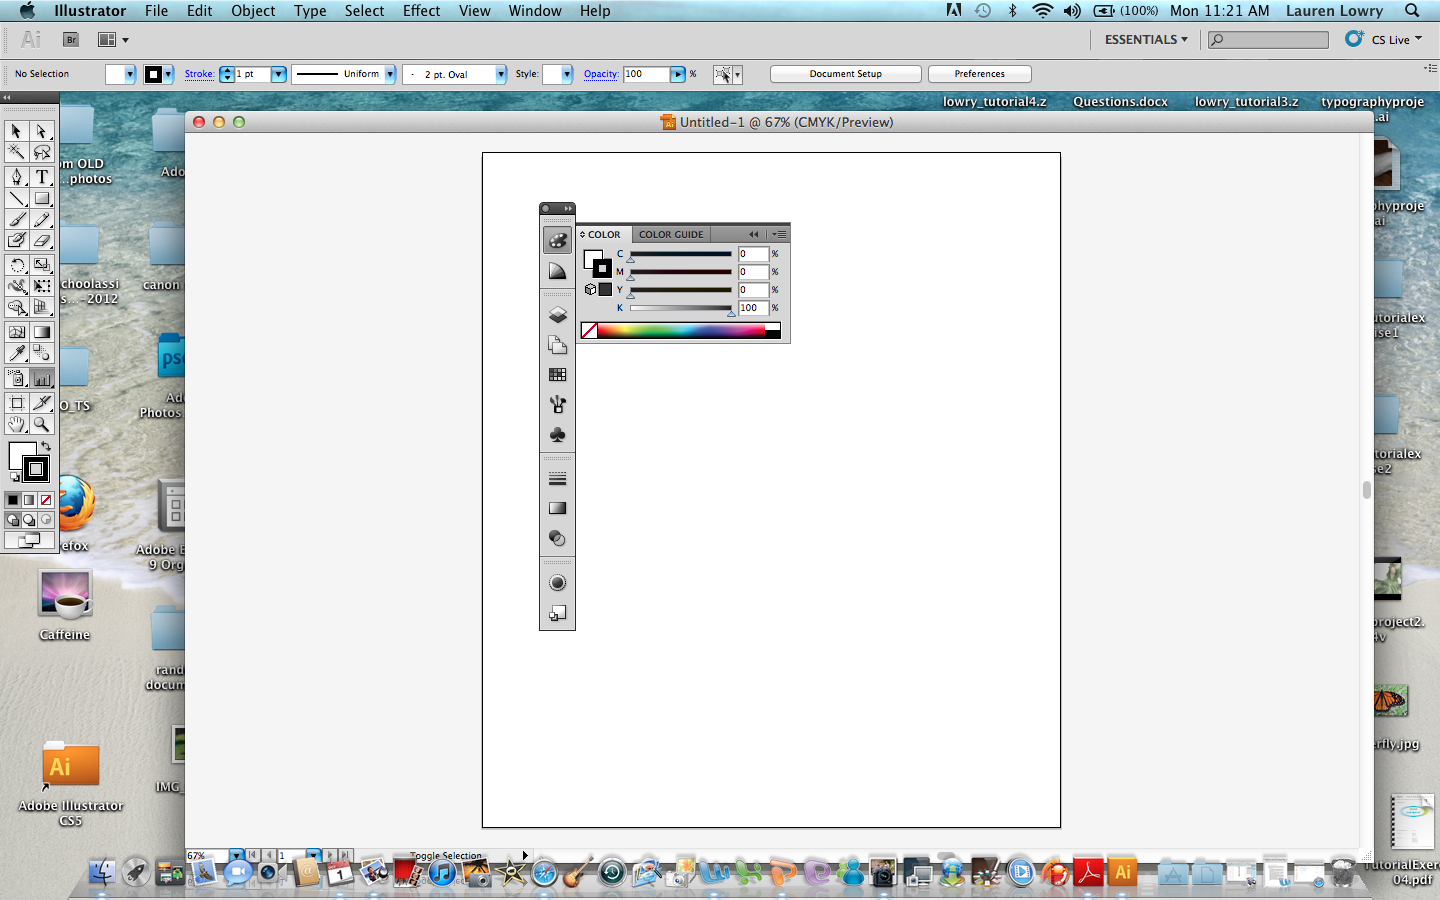The width and height of the screenshot is (1440, 900).
Task: Pick the Paintbrush tool
Action: 16,221
